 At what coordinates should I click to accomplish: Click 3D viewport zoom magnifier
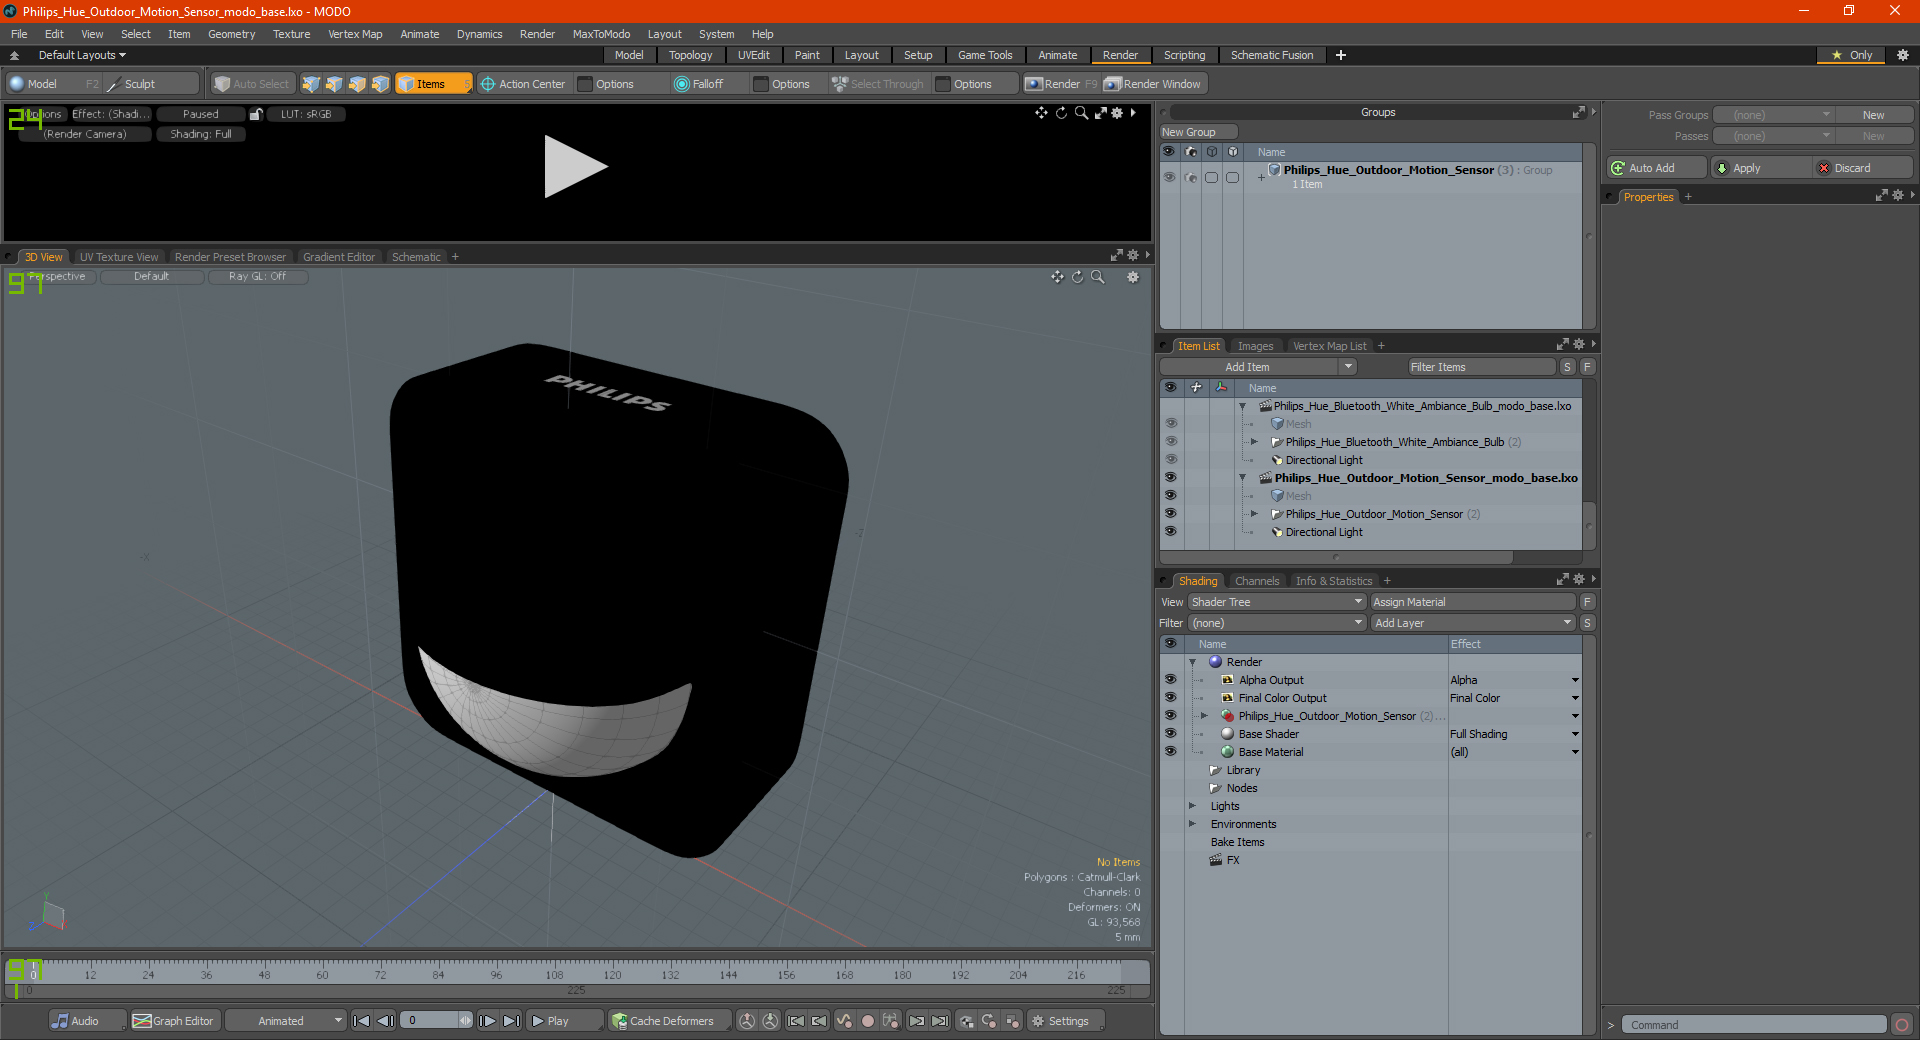pyautogui.click(x=1097, y=277)
